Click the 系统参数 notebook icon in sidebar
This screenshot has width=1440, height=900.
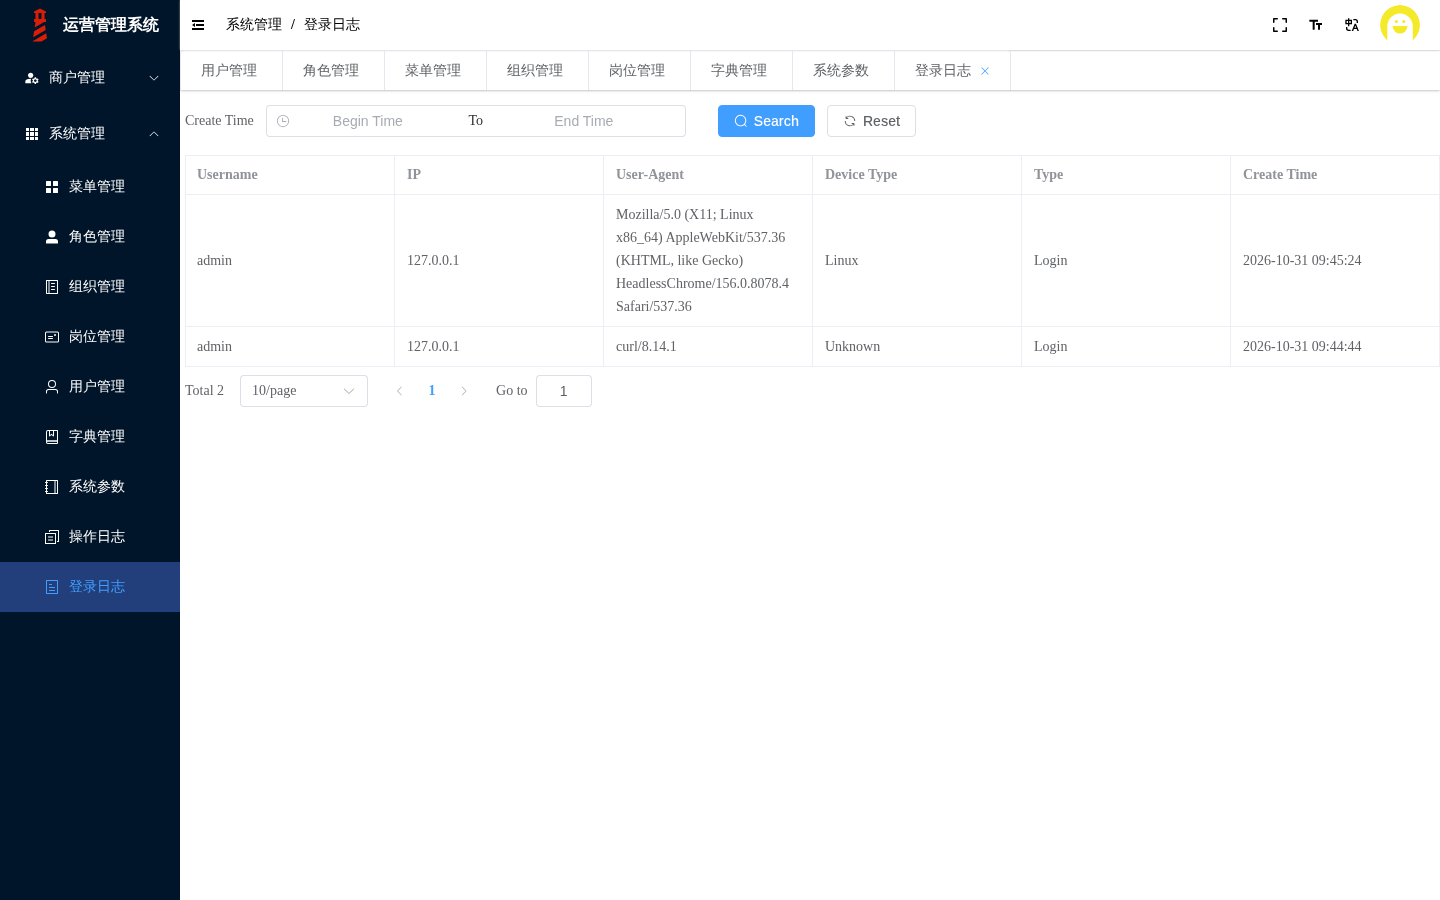[52, 487]
